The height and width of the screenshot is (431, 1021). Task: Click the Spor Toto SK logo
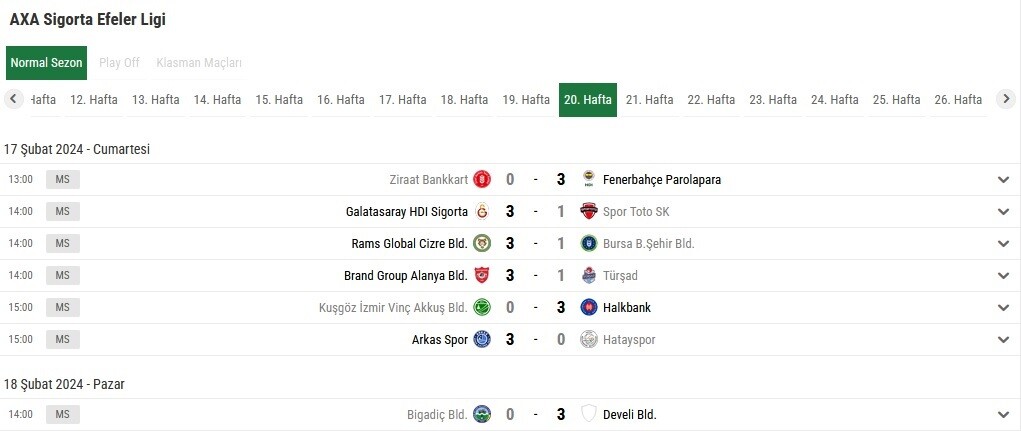589,212
